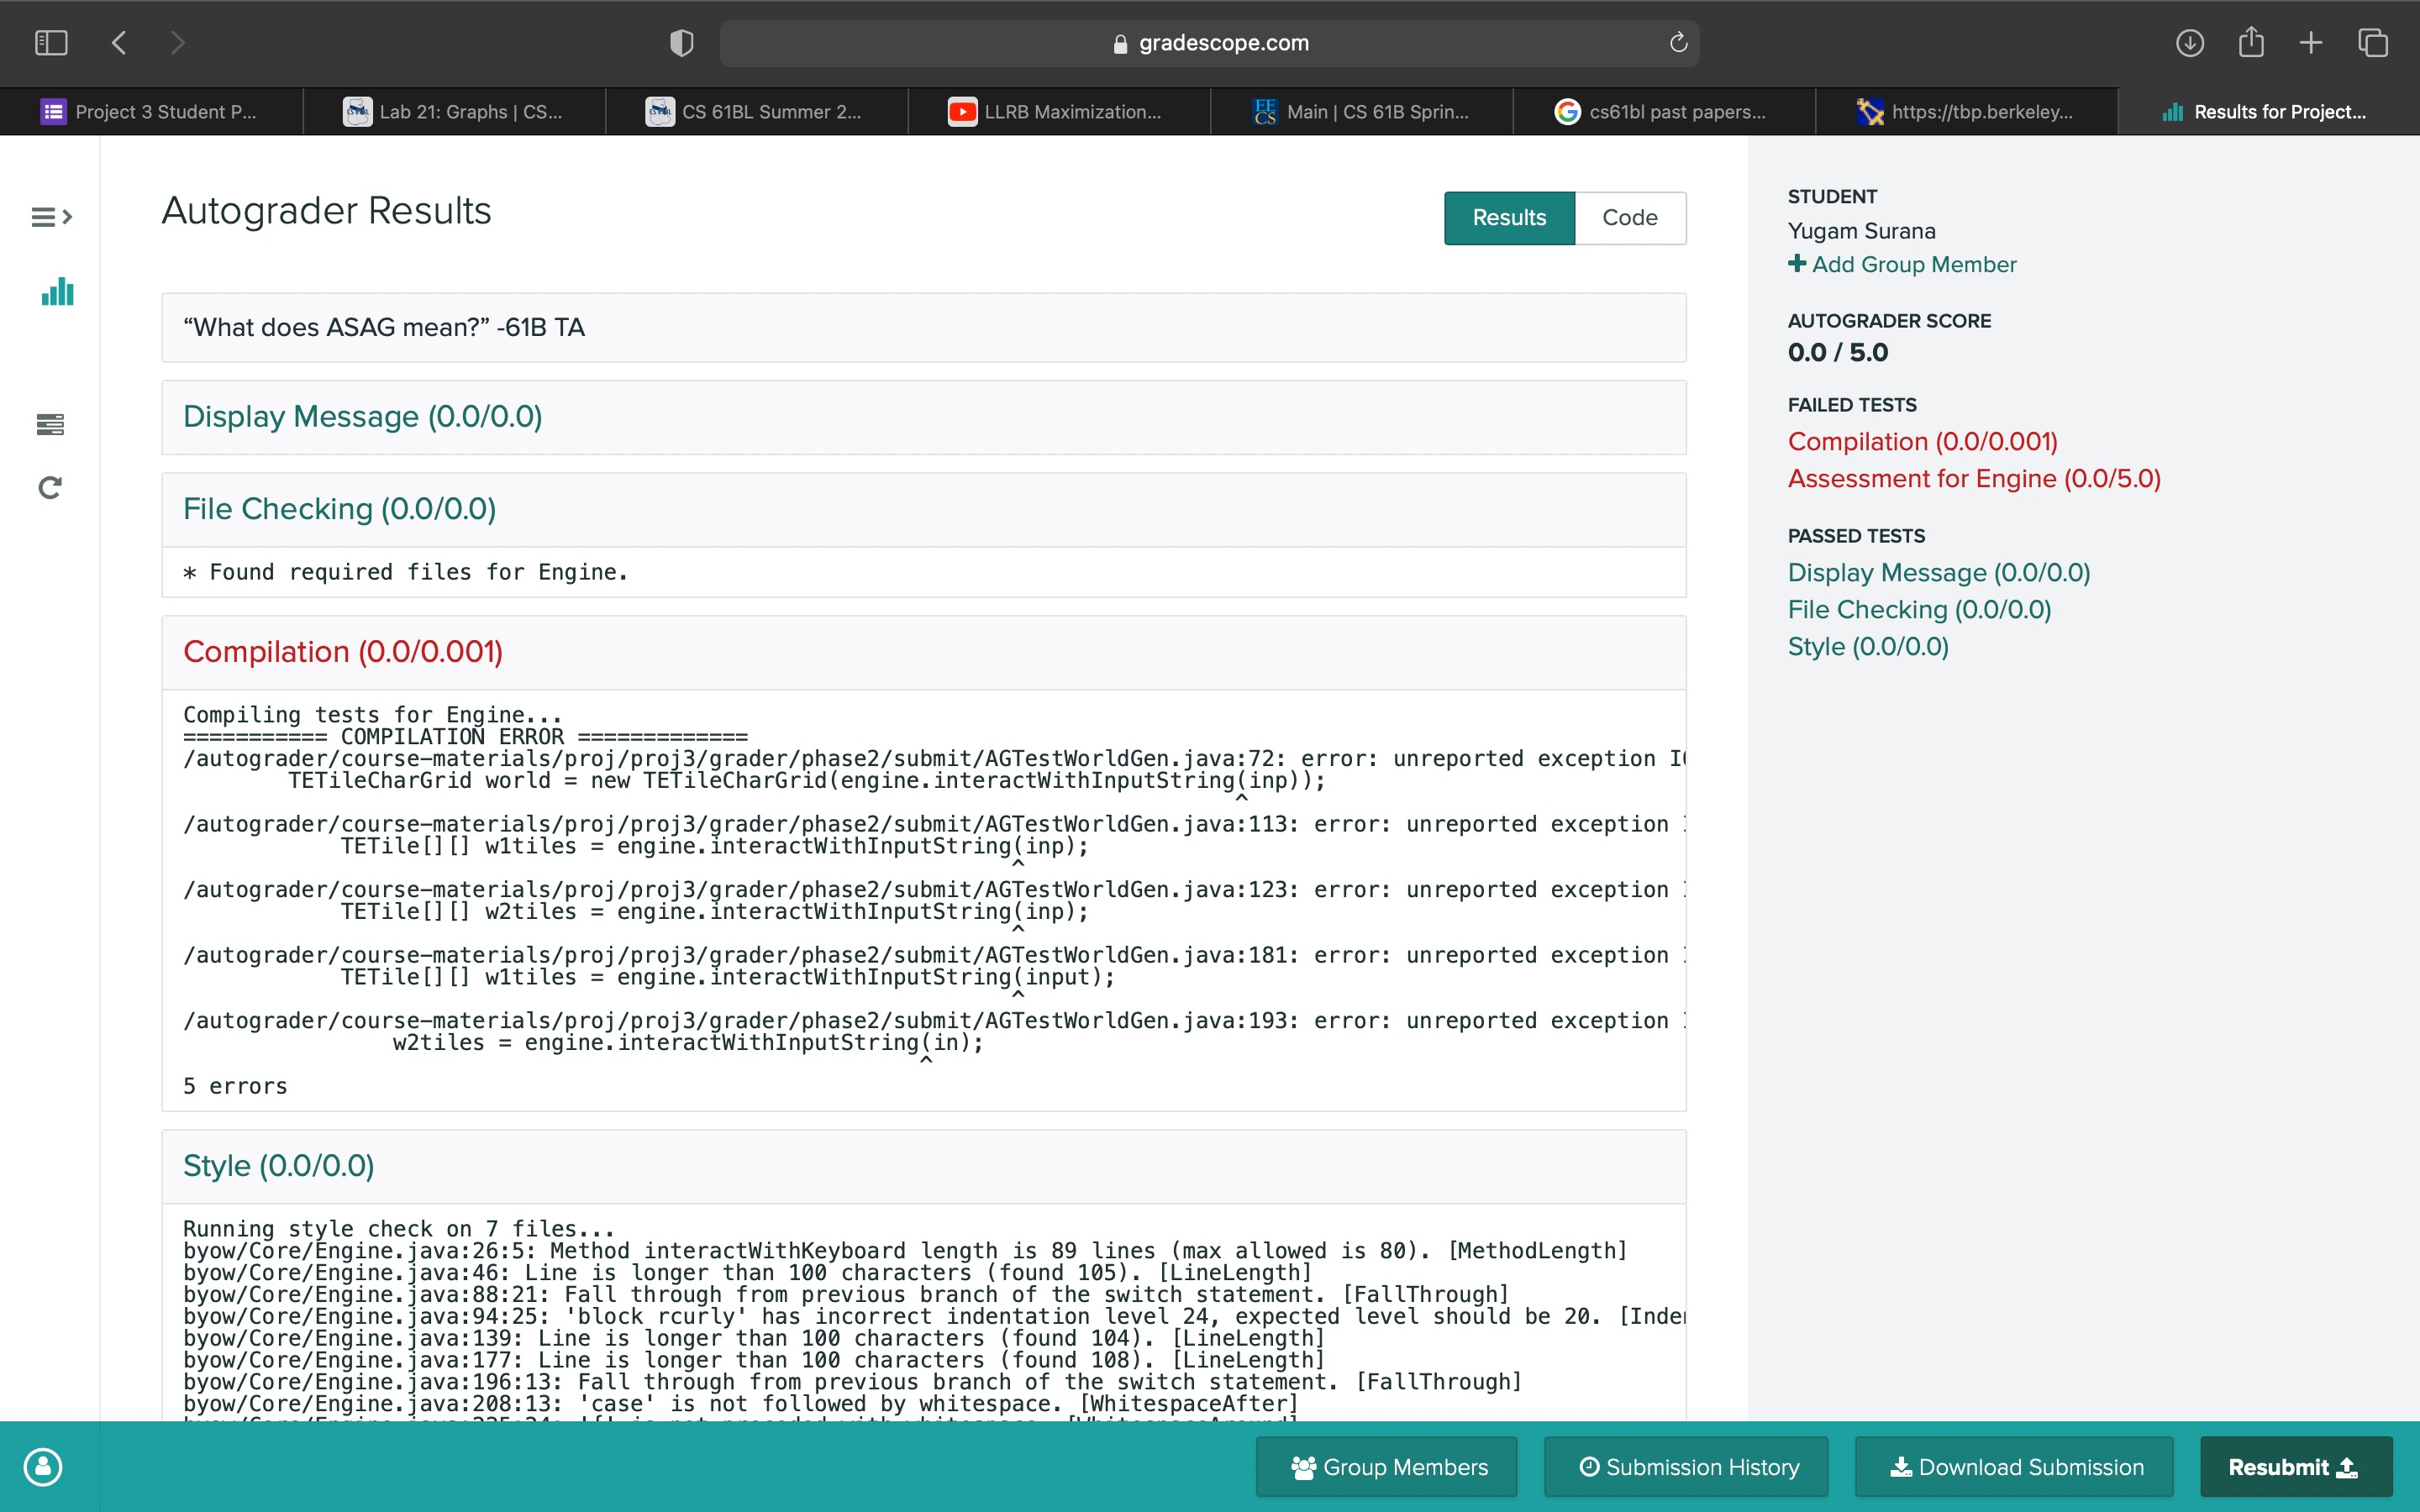Image resolution: width=2420 pixels, height=1512 pixels.
Task: Click the bar chart results icon in sidebar
Action: pos(57,292)
